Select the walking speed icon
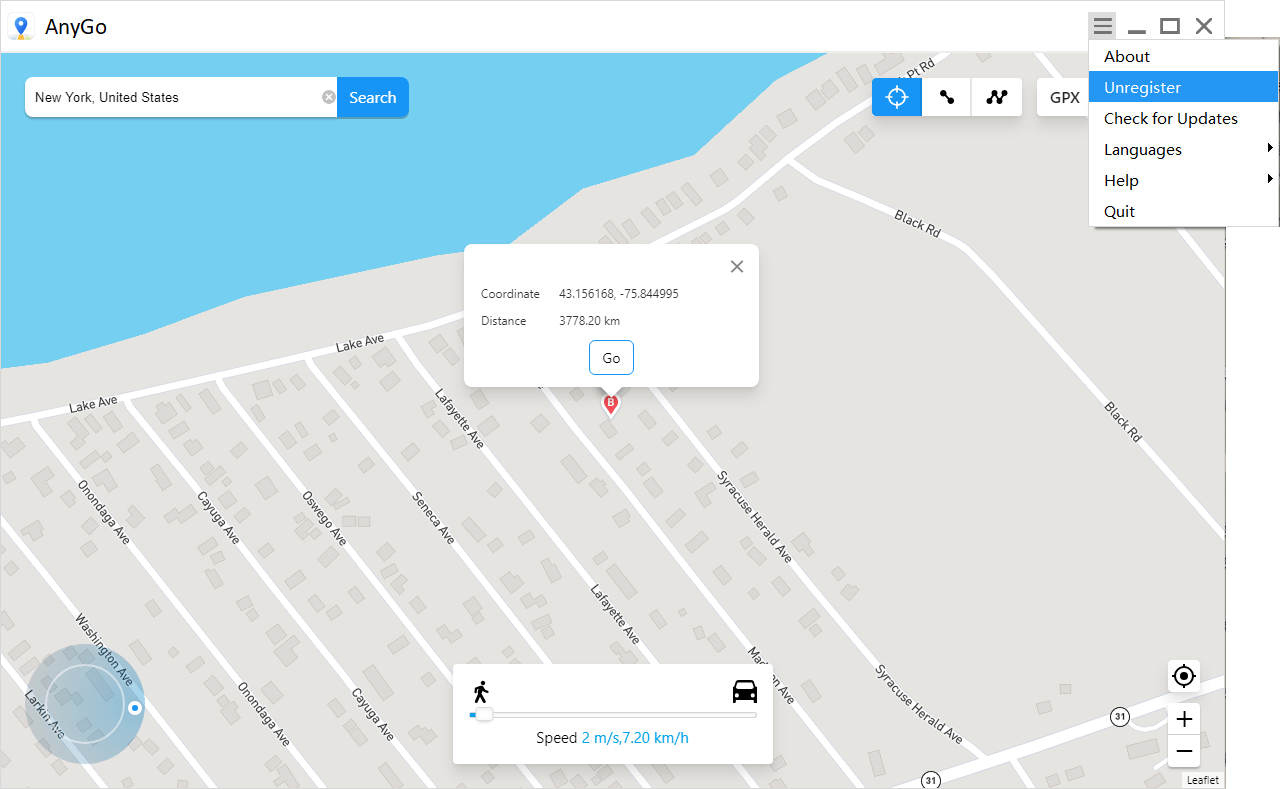The width and height of the screenshot is (1281, 789). (481, 691)
